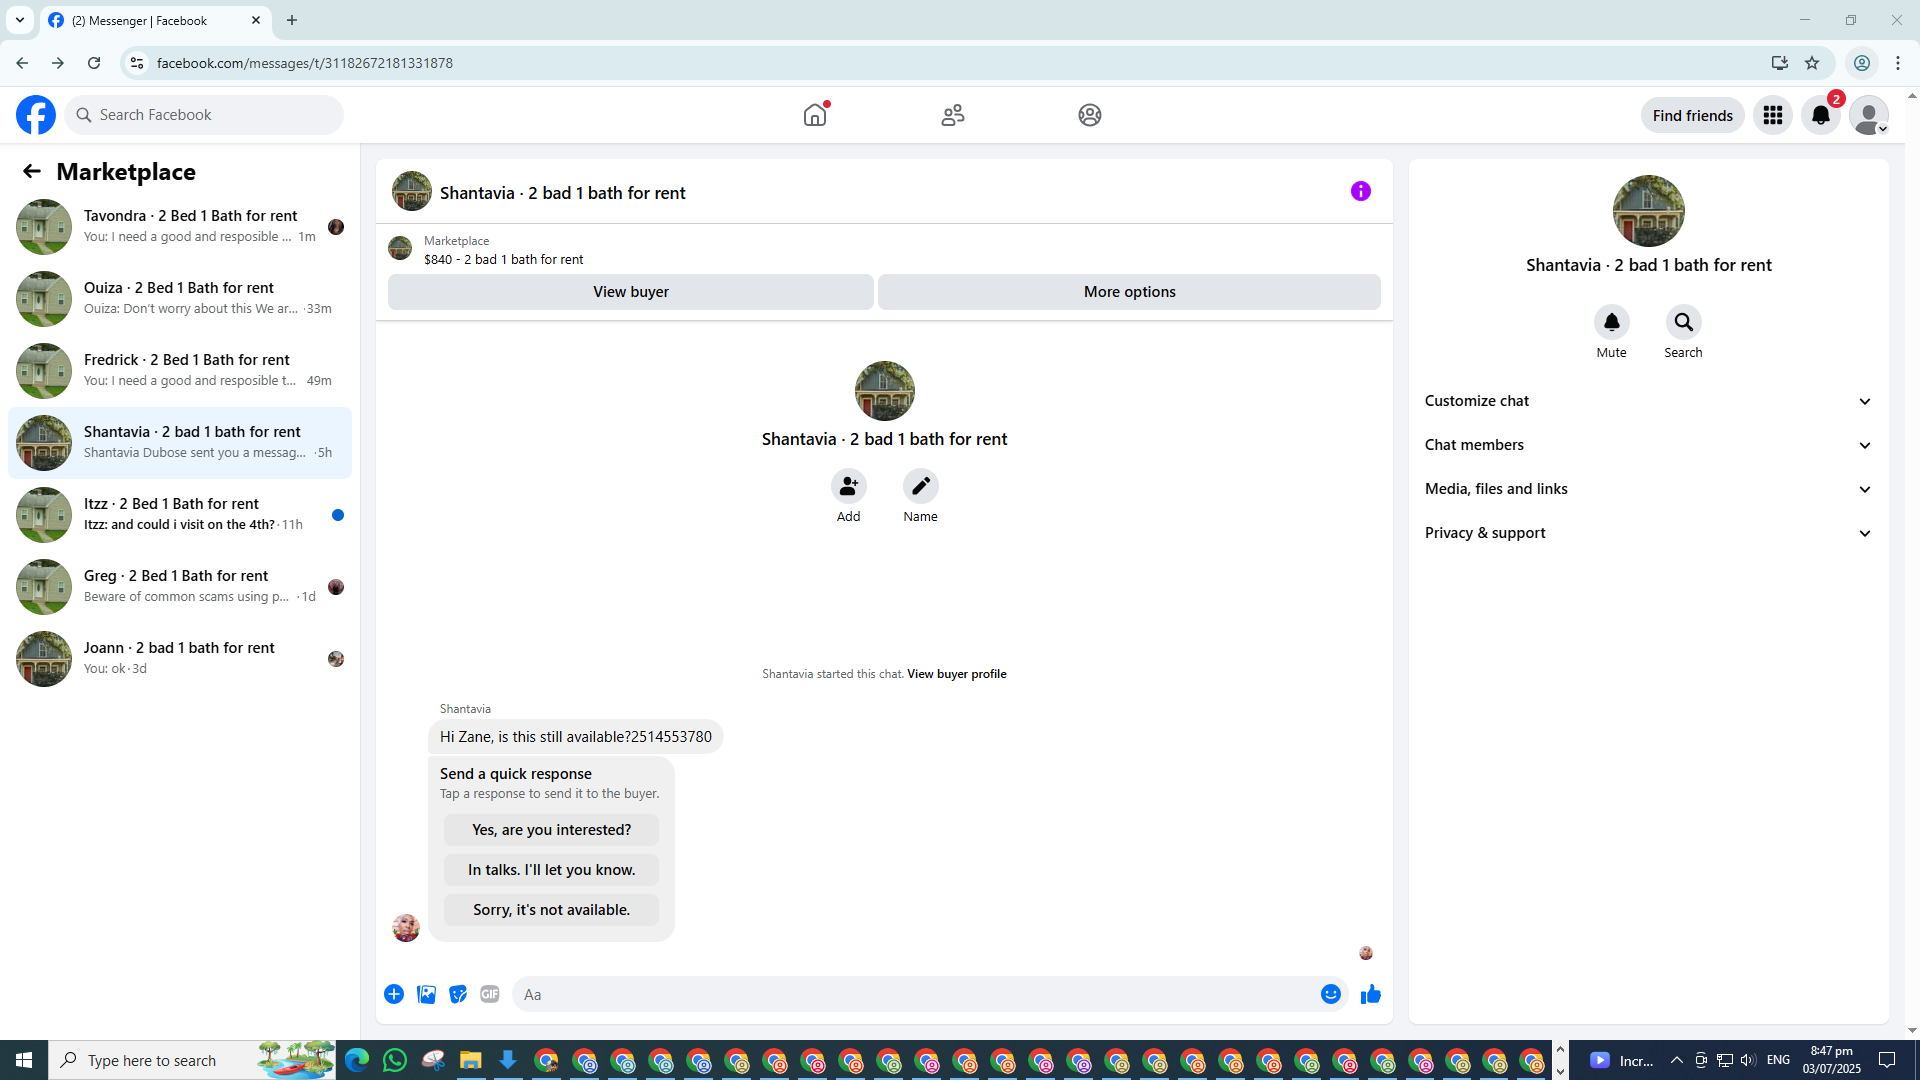Open the sticker picker icon
Viewport: 1920px width, 1080px height.
[x=458, y=994]
